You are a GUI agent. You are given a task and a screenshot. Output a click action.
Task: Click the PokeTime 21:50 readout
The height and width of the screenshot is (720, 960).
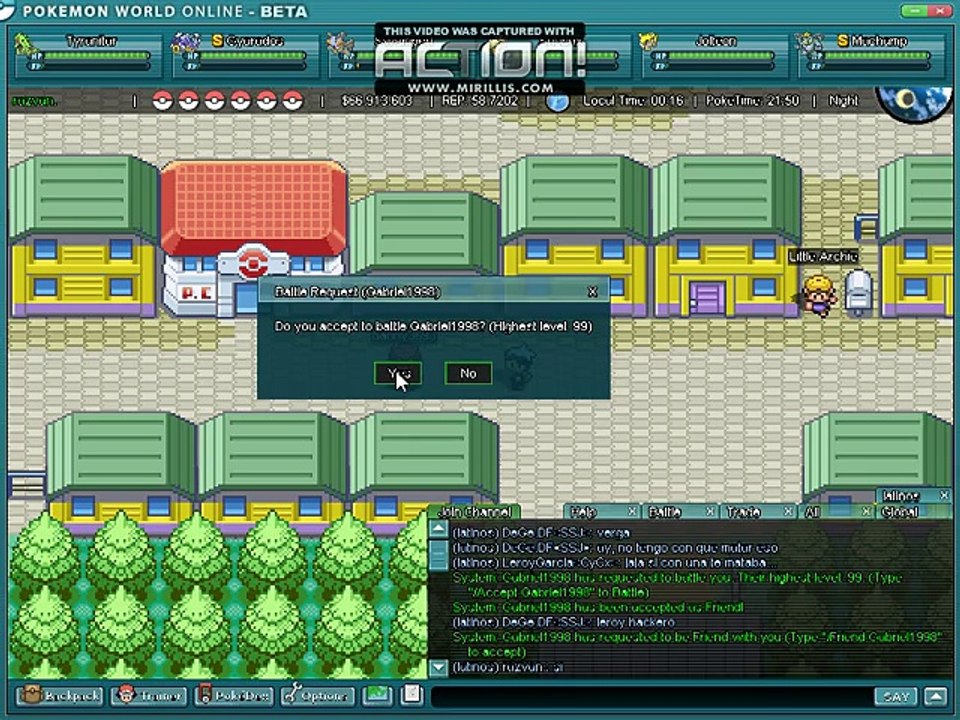[752, 100]
